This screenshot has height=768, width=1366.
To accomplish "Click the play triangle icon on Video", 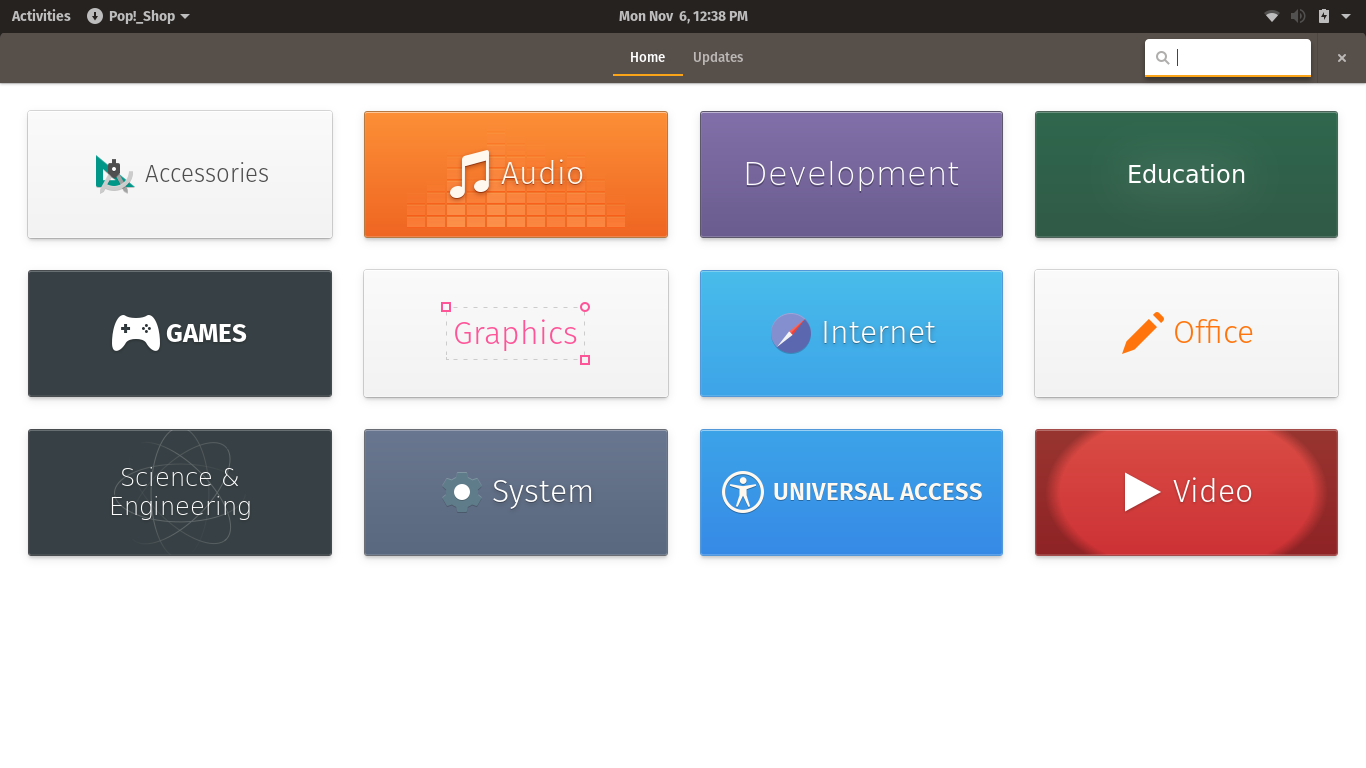I will 1142,492.
